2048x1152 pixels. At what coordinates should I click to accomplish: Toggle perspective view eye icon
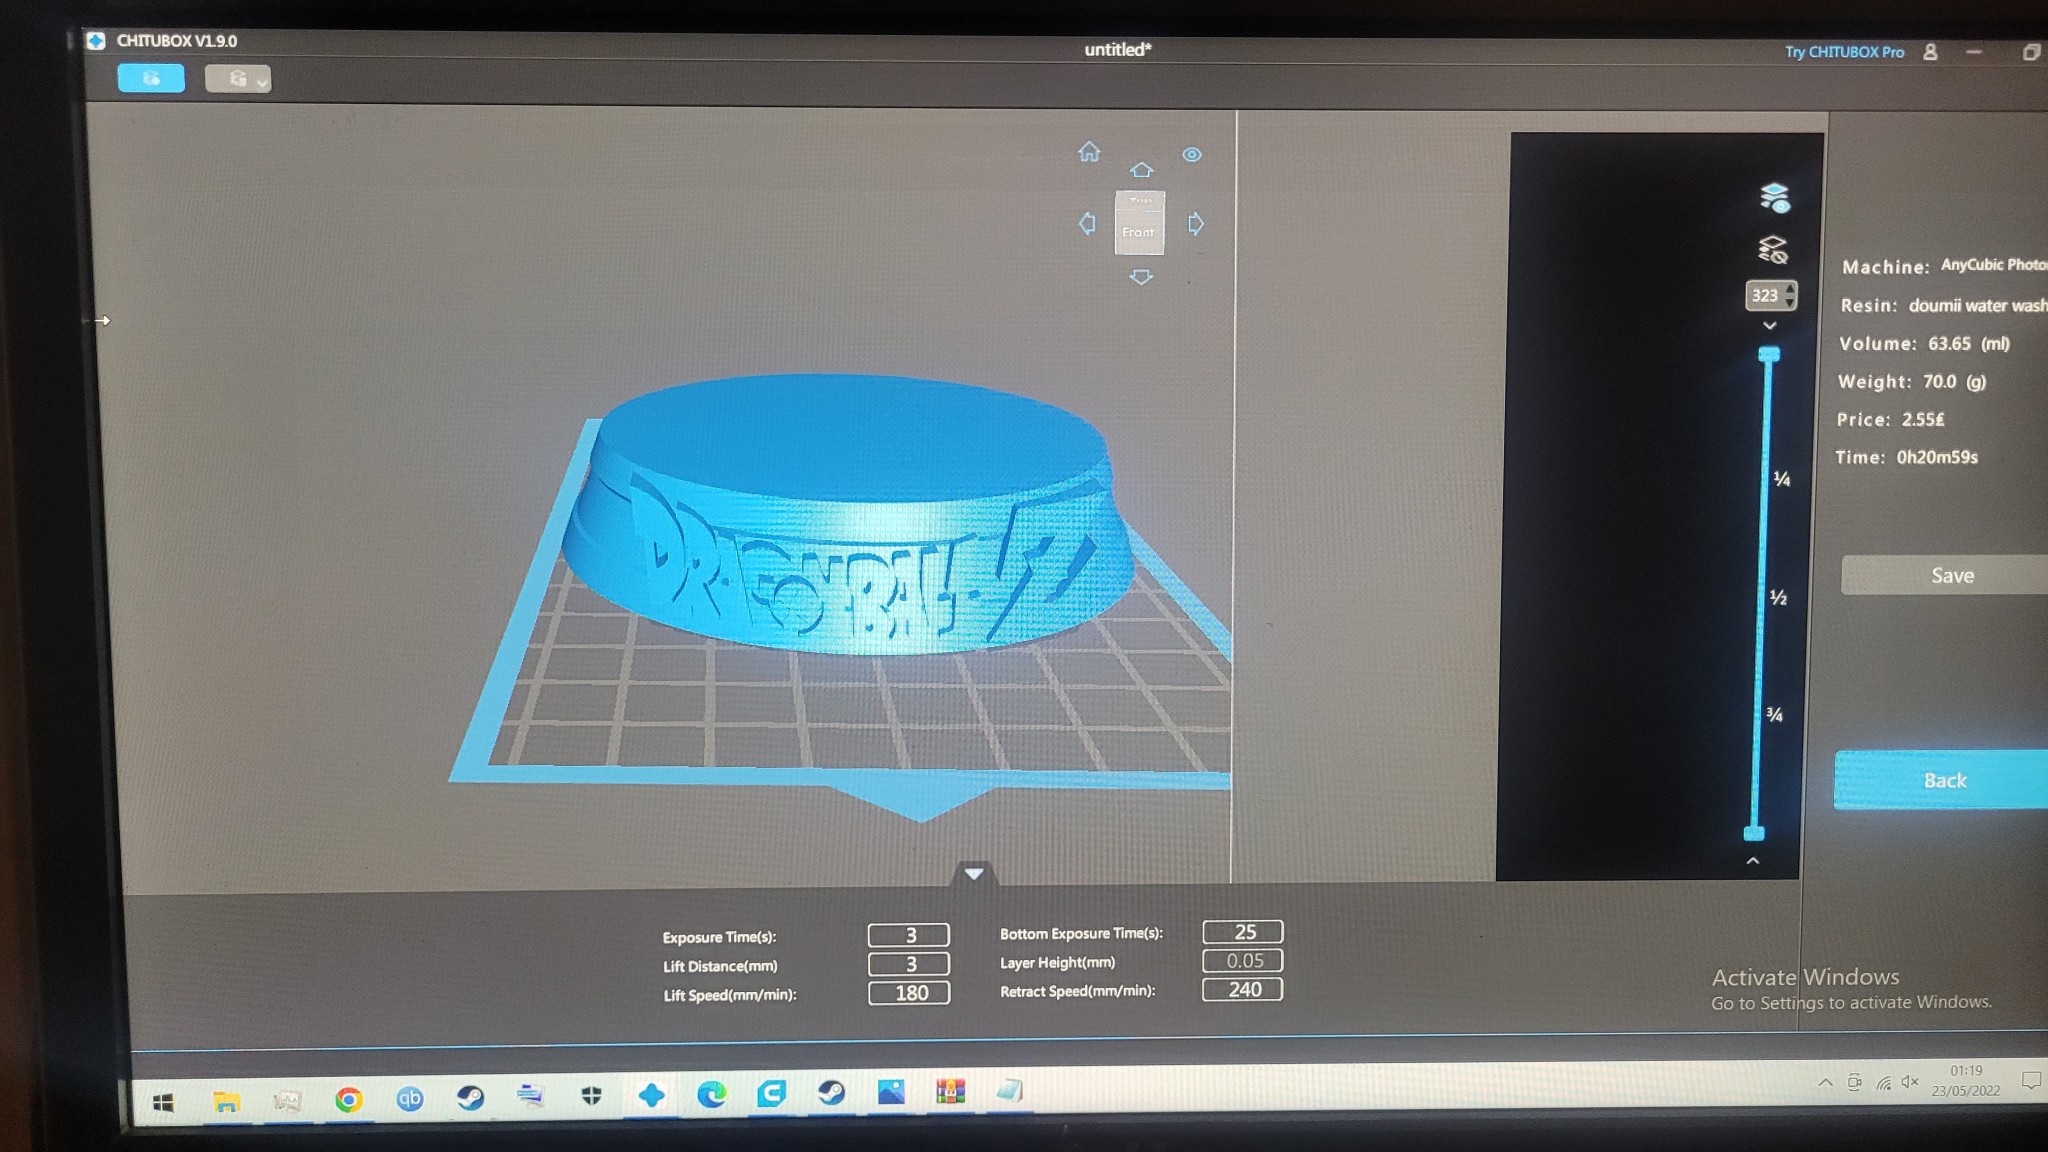1192,155
